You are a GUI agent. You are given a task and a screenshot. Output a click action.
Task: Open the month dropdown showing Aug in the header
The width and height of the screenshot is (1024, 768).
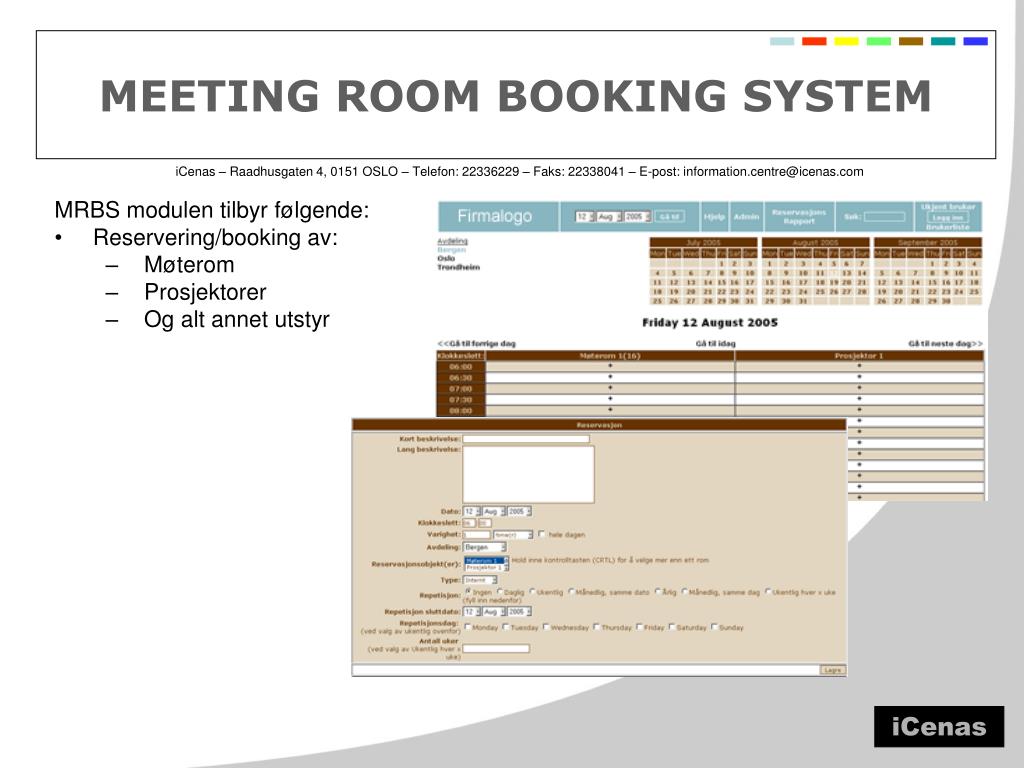(609, 216)
